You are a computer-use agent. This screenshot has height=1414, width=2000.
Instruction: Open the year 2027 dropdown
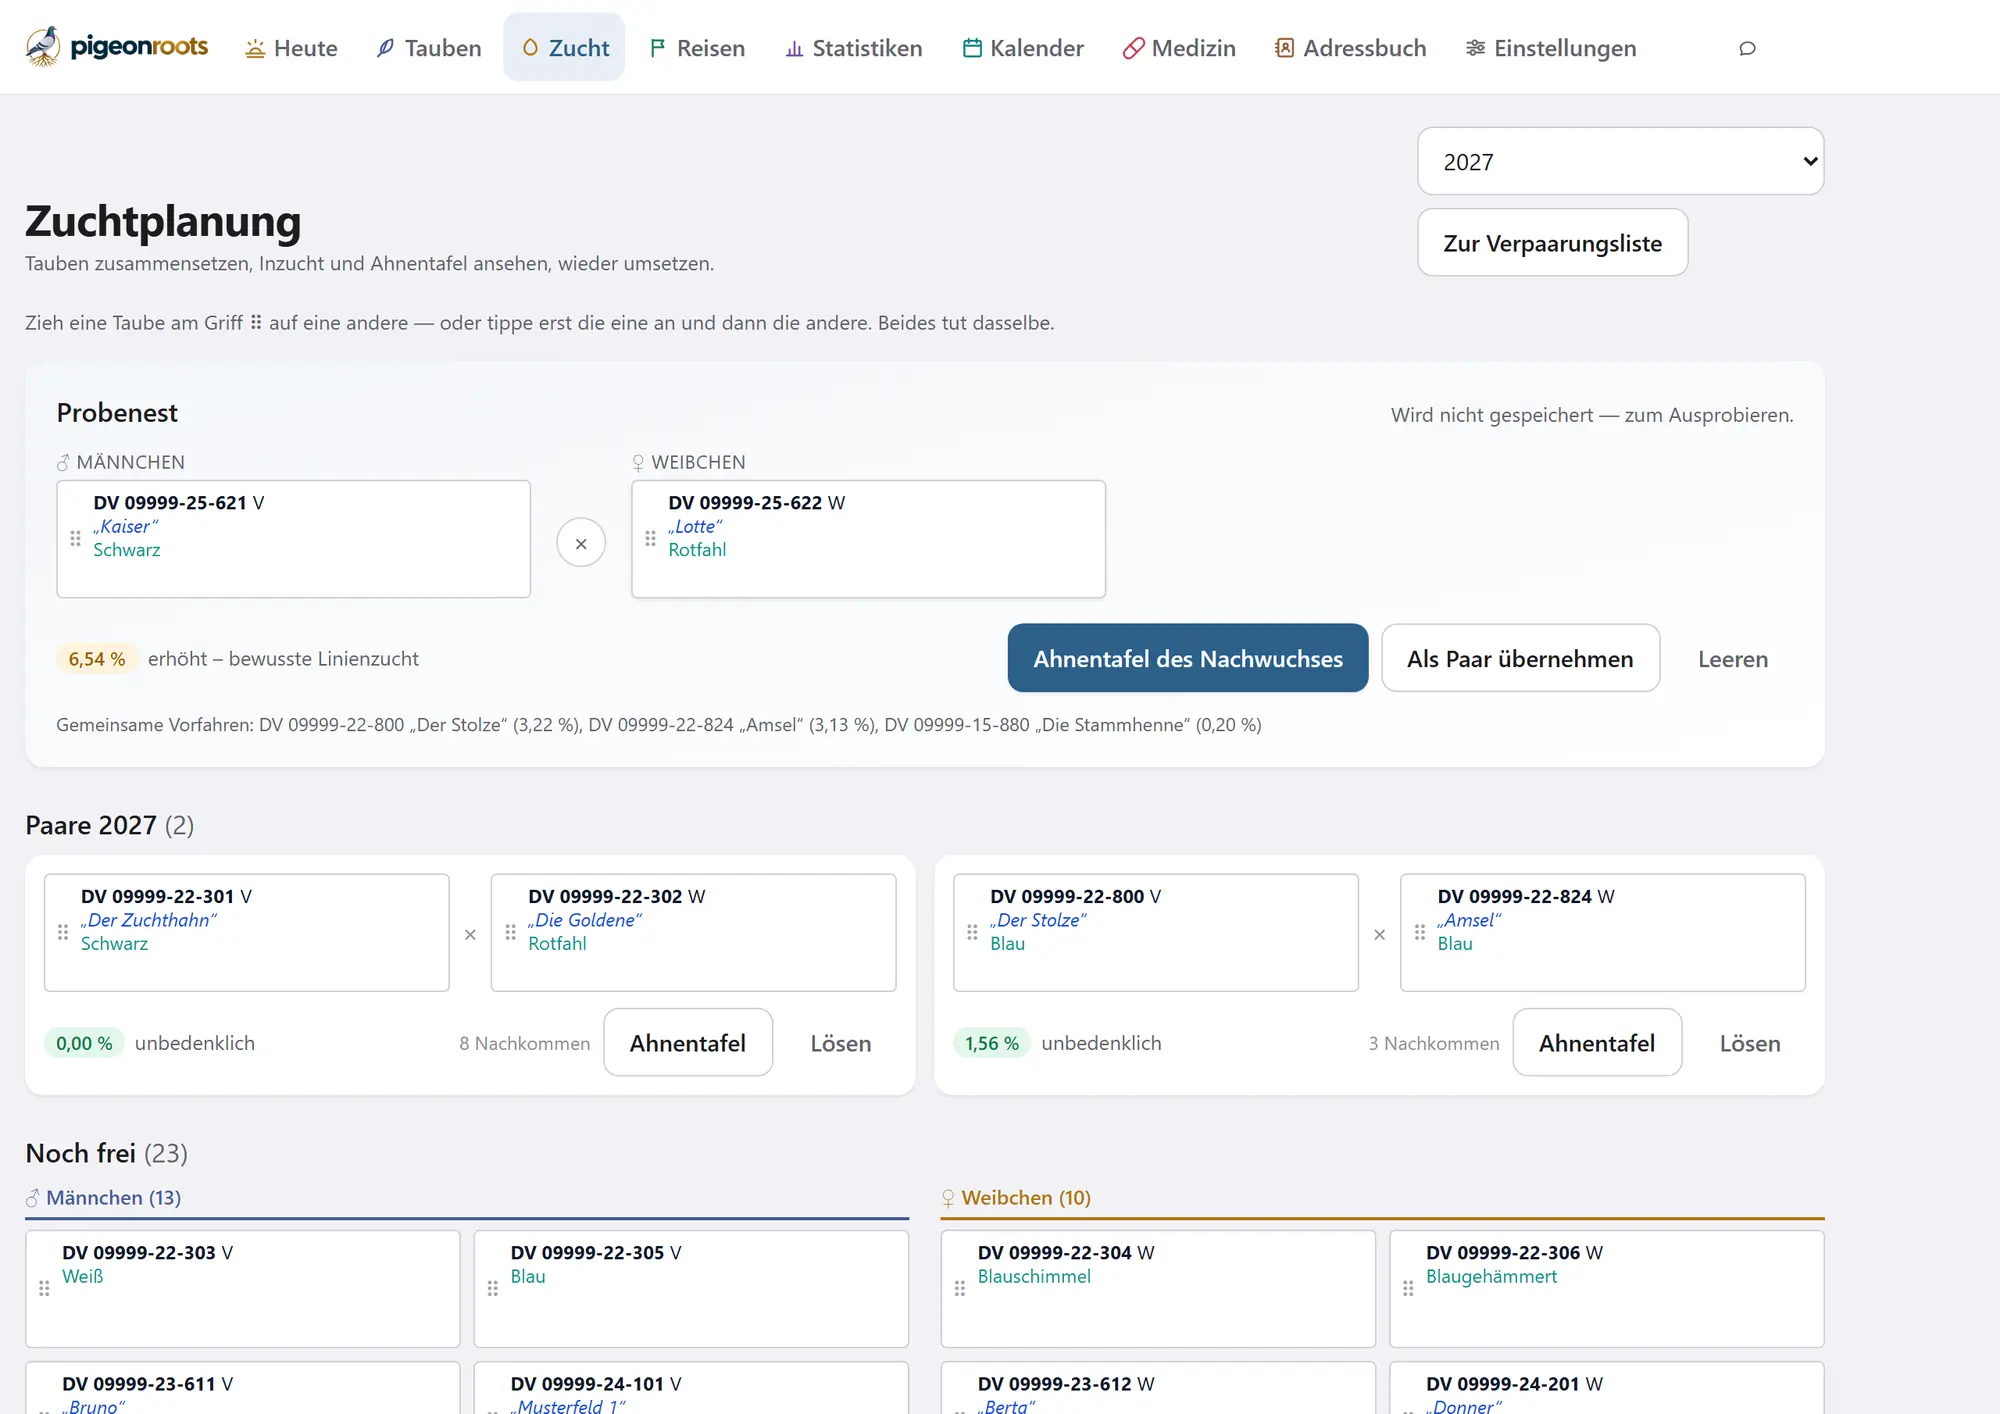coord(1620,161)
